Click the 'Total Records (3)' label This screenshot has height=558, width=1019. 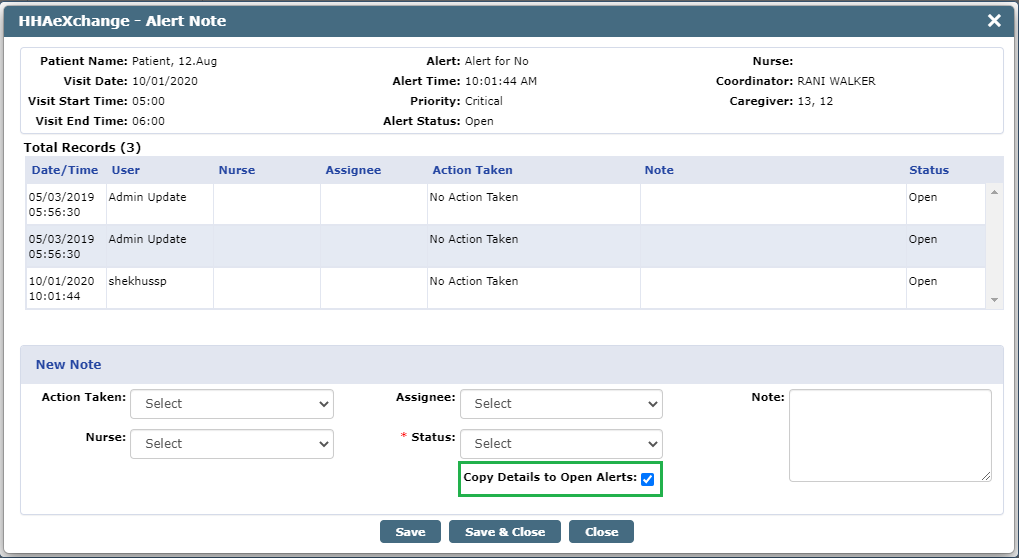(x=83, y=147)
